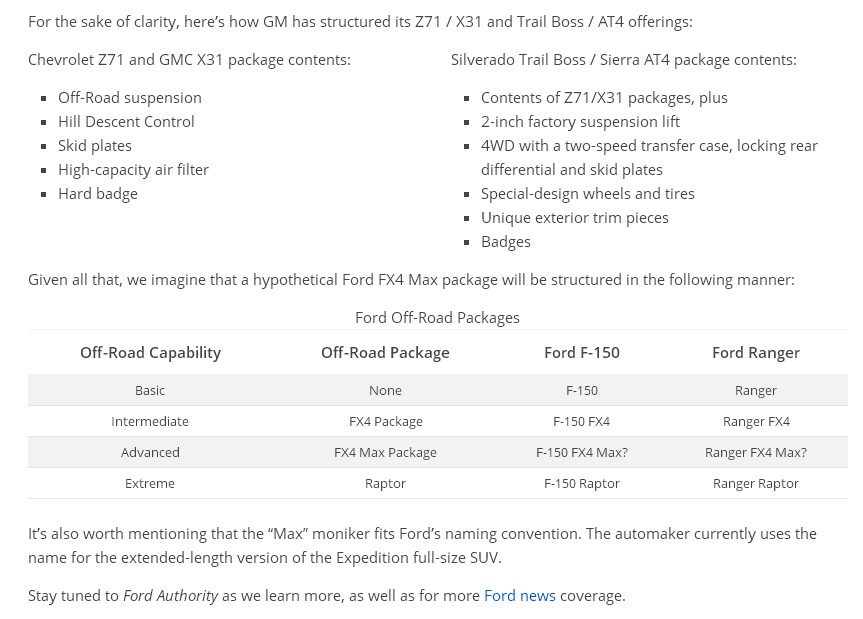Click the Off-Road Package column header

[x=385, y=353]
